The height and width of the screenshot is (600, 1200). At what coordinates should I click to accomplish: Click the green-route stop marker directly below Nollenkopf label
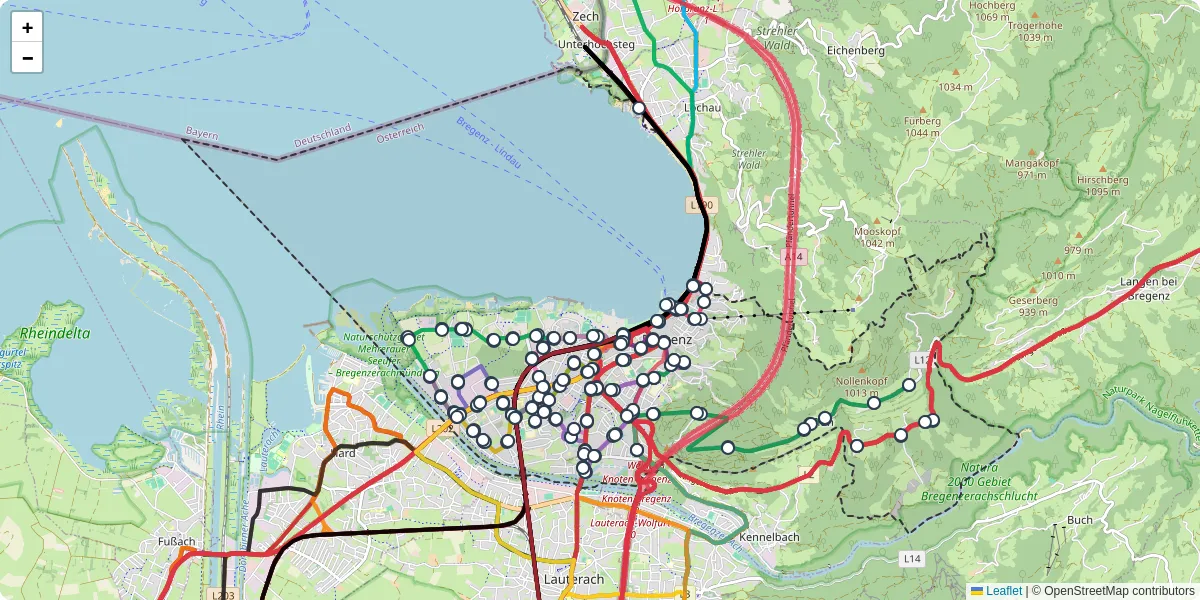coord(874,403)
